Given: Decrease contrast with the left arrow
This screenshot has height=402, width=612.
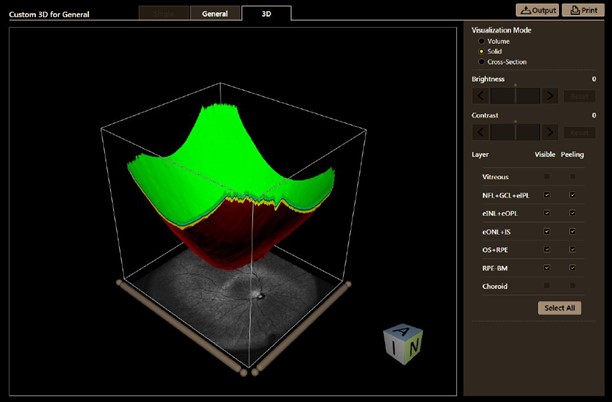Looking at the screenshot, I should point(480,132).
